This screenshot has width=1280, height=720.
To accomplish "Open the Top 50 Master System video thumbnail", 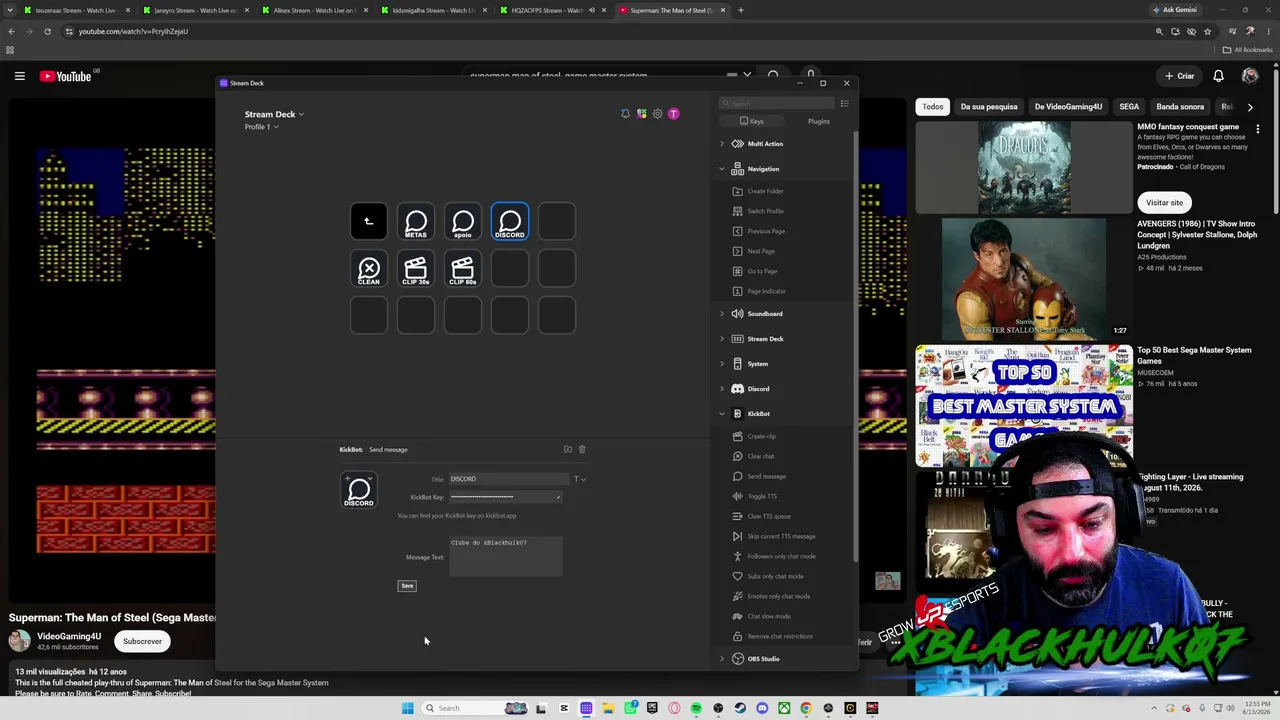I will point(1024,405).
